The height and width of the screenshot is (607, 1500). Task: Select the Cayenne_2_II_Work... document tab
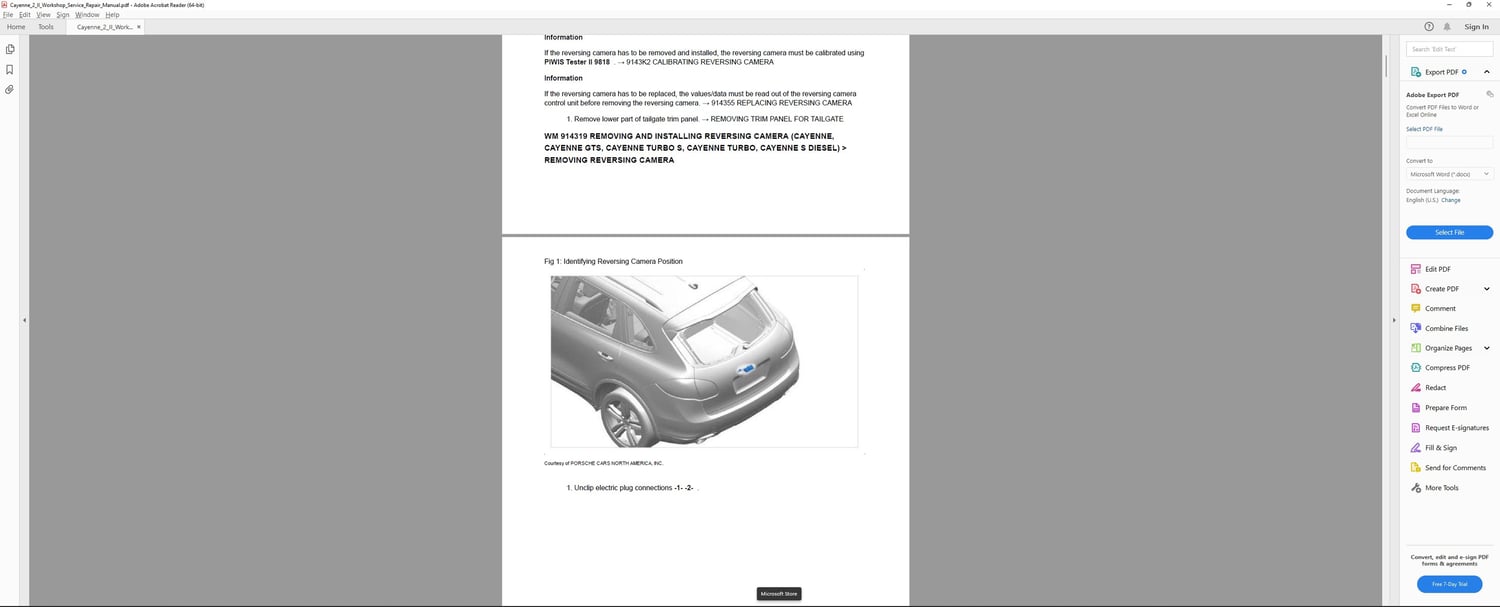pyautogui.click(x=104, y=27)
